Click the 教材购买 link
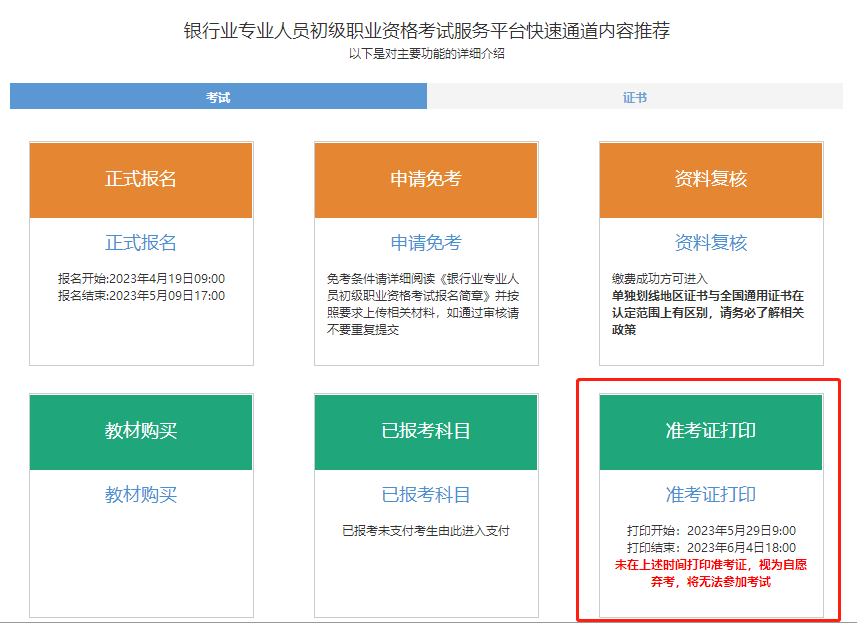857x623 pixels. point(140,496)
